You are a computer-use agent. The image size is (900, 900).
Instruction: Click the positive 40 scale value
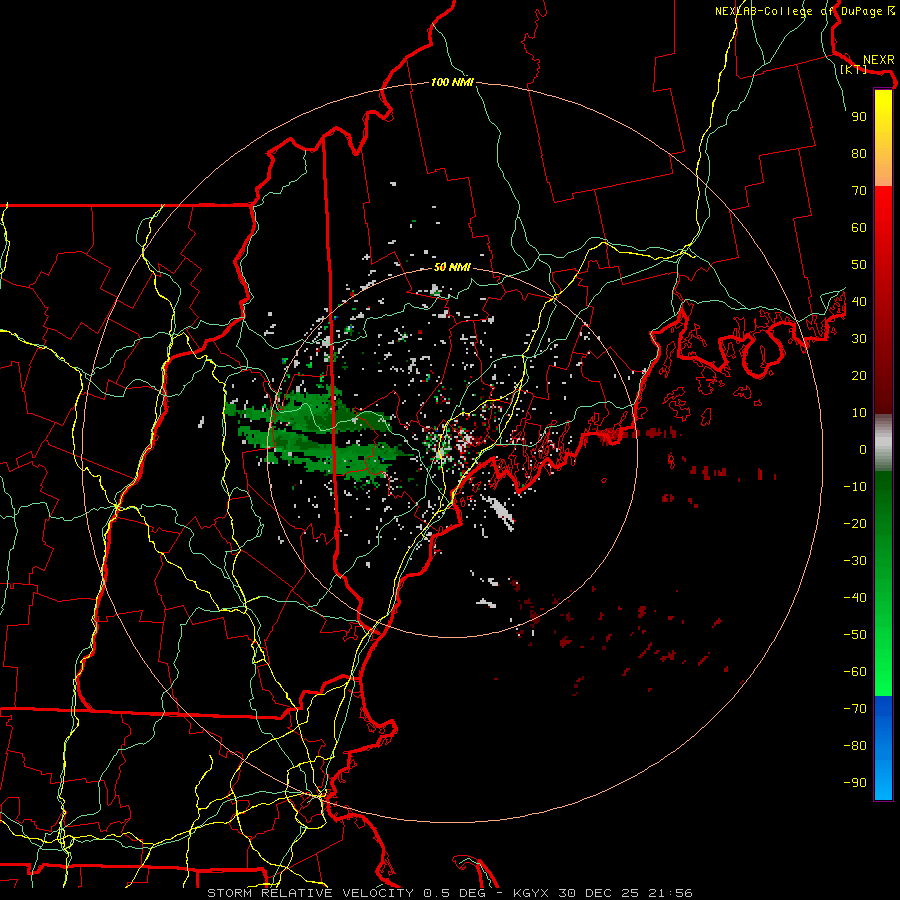[859, 302]
